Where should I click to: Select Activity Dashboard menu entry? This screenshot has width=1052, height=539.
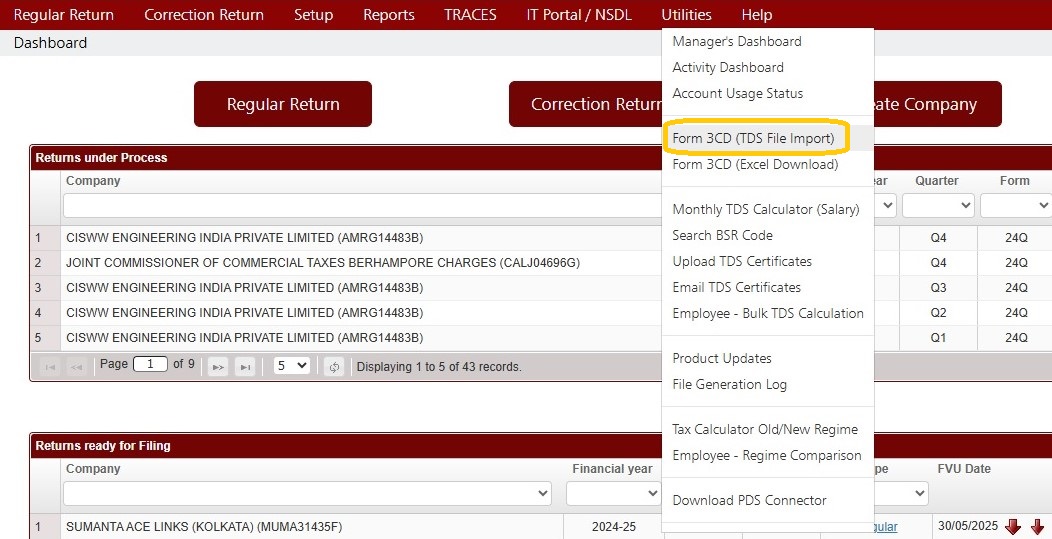(x=728, y=67)
